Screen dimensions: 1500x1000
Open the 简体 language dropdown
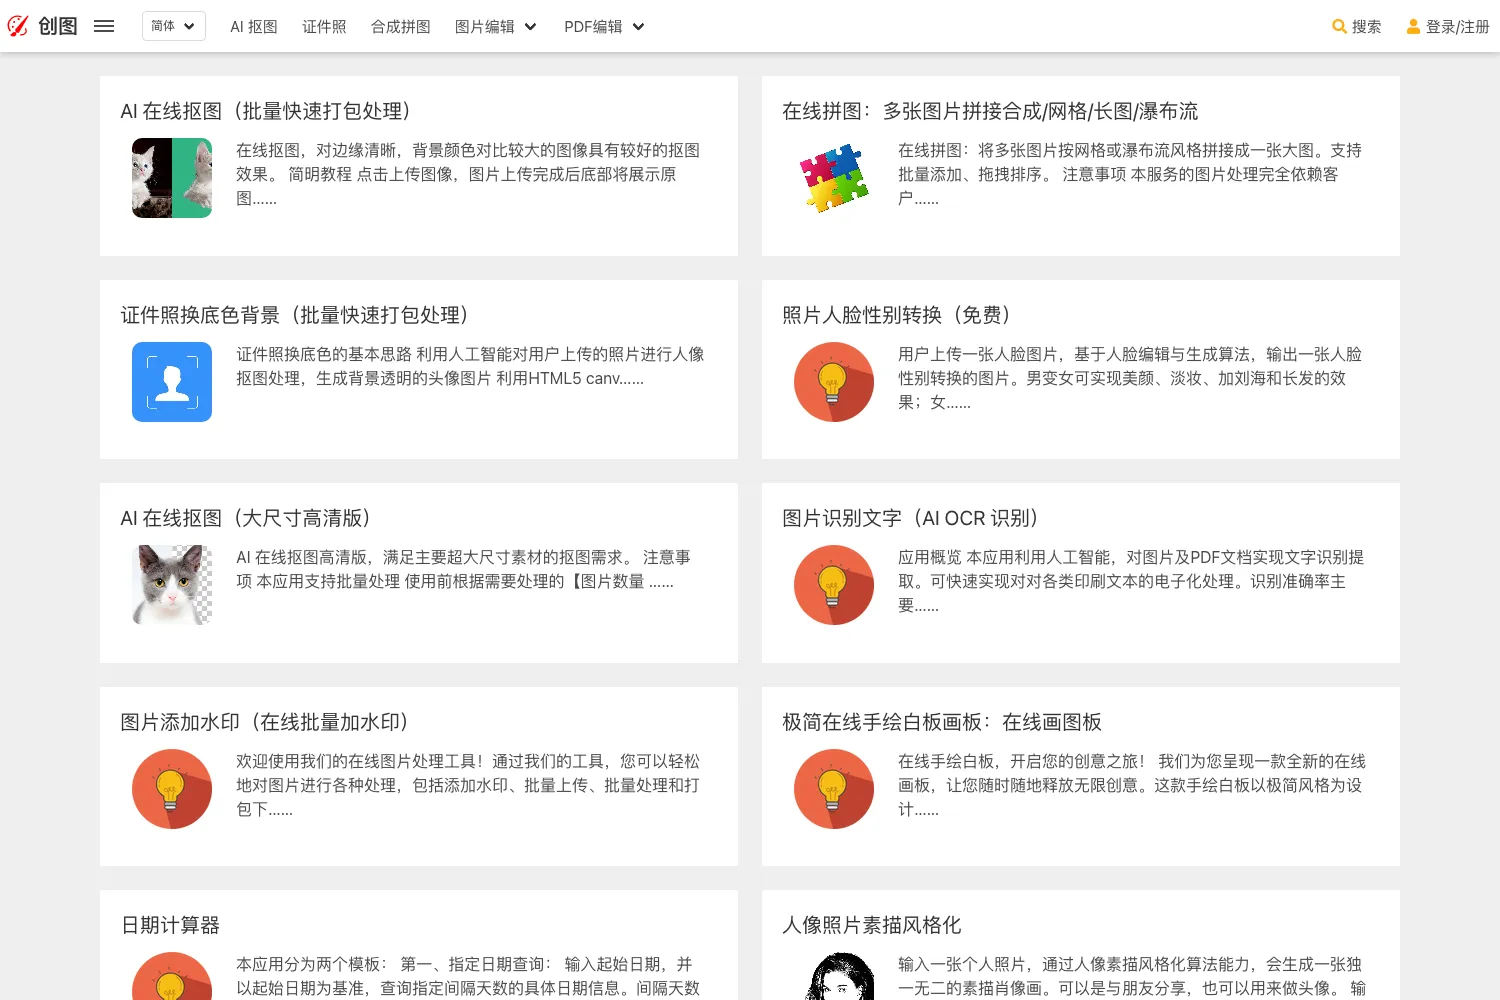pos(174,26)
